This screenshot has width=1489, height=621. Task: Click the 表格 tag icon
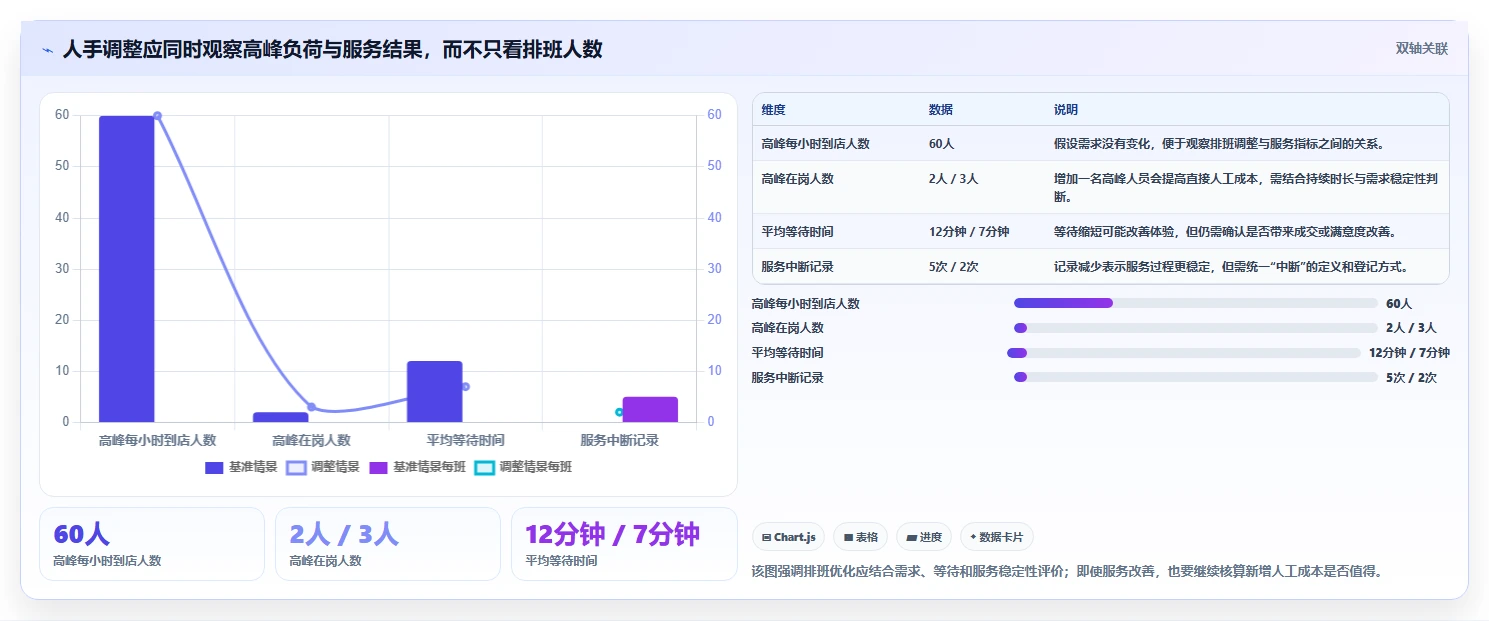[848, 537]
